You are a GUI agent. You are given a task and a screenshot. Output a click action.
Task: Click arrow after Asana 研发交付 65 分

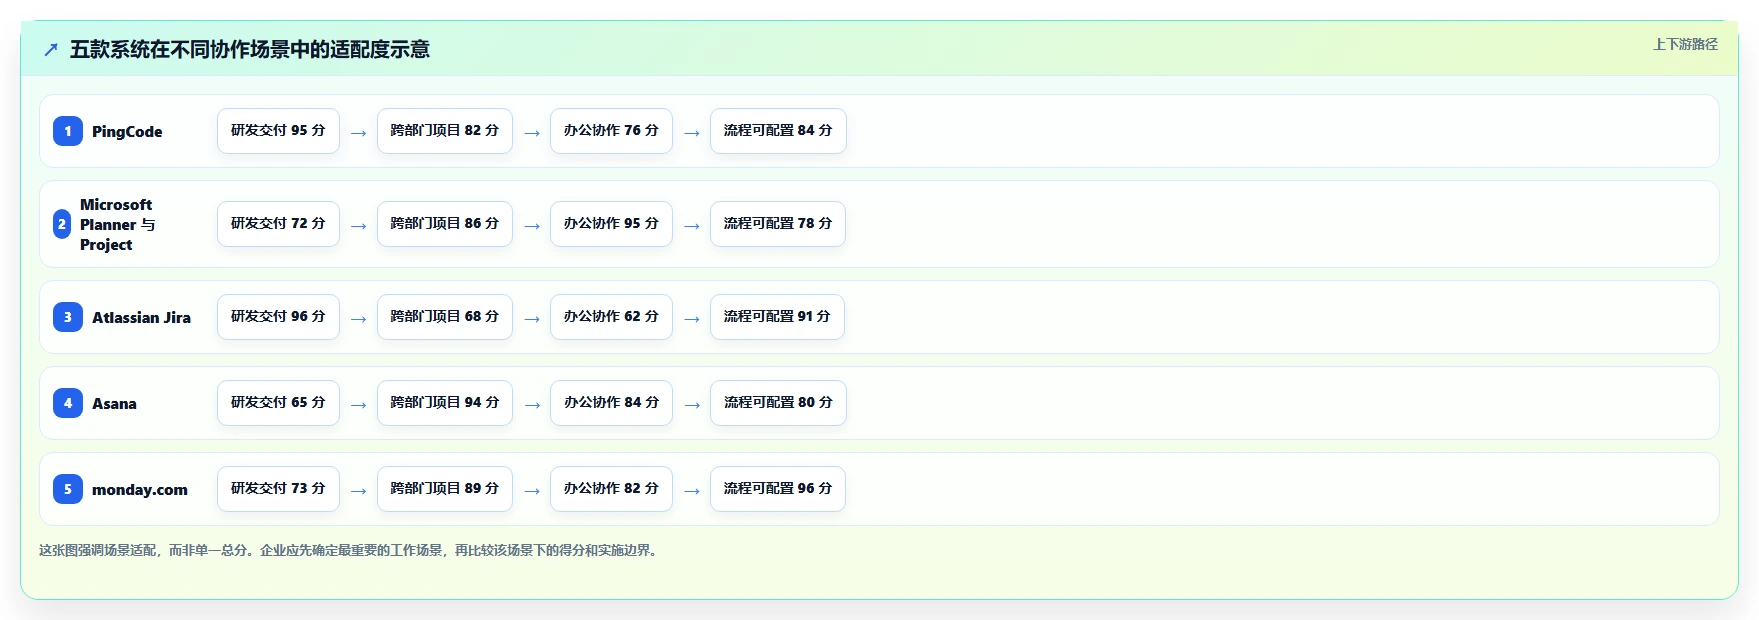[x=358, y=405]
